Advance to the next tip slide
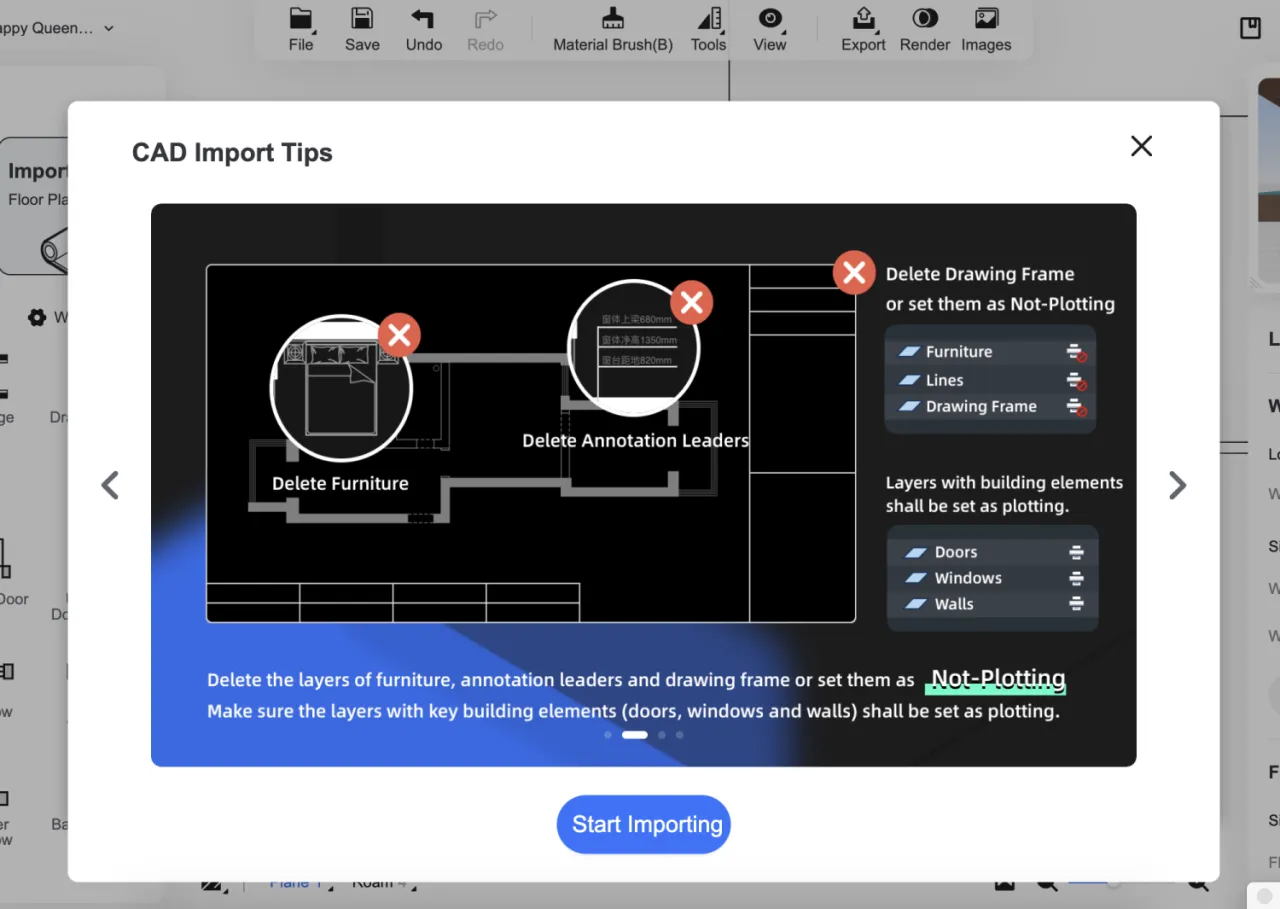The height and width of the screenshot is (909, 1280). tap(1177, 485)
